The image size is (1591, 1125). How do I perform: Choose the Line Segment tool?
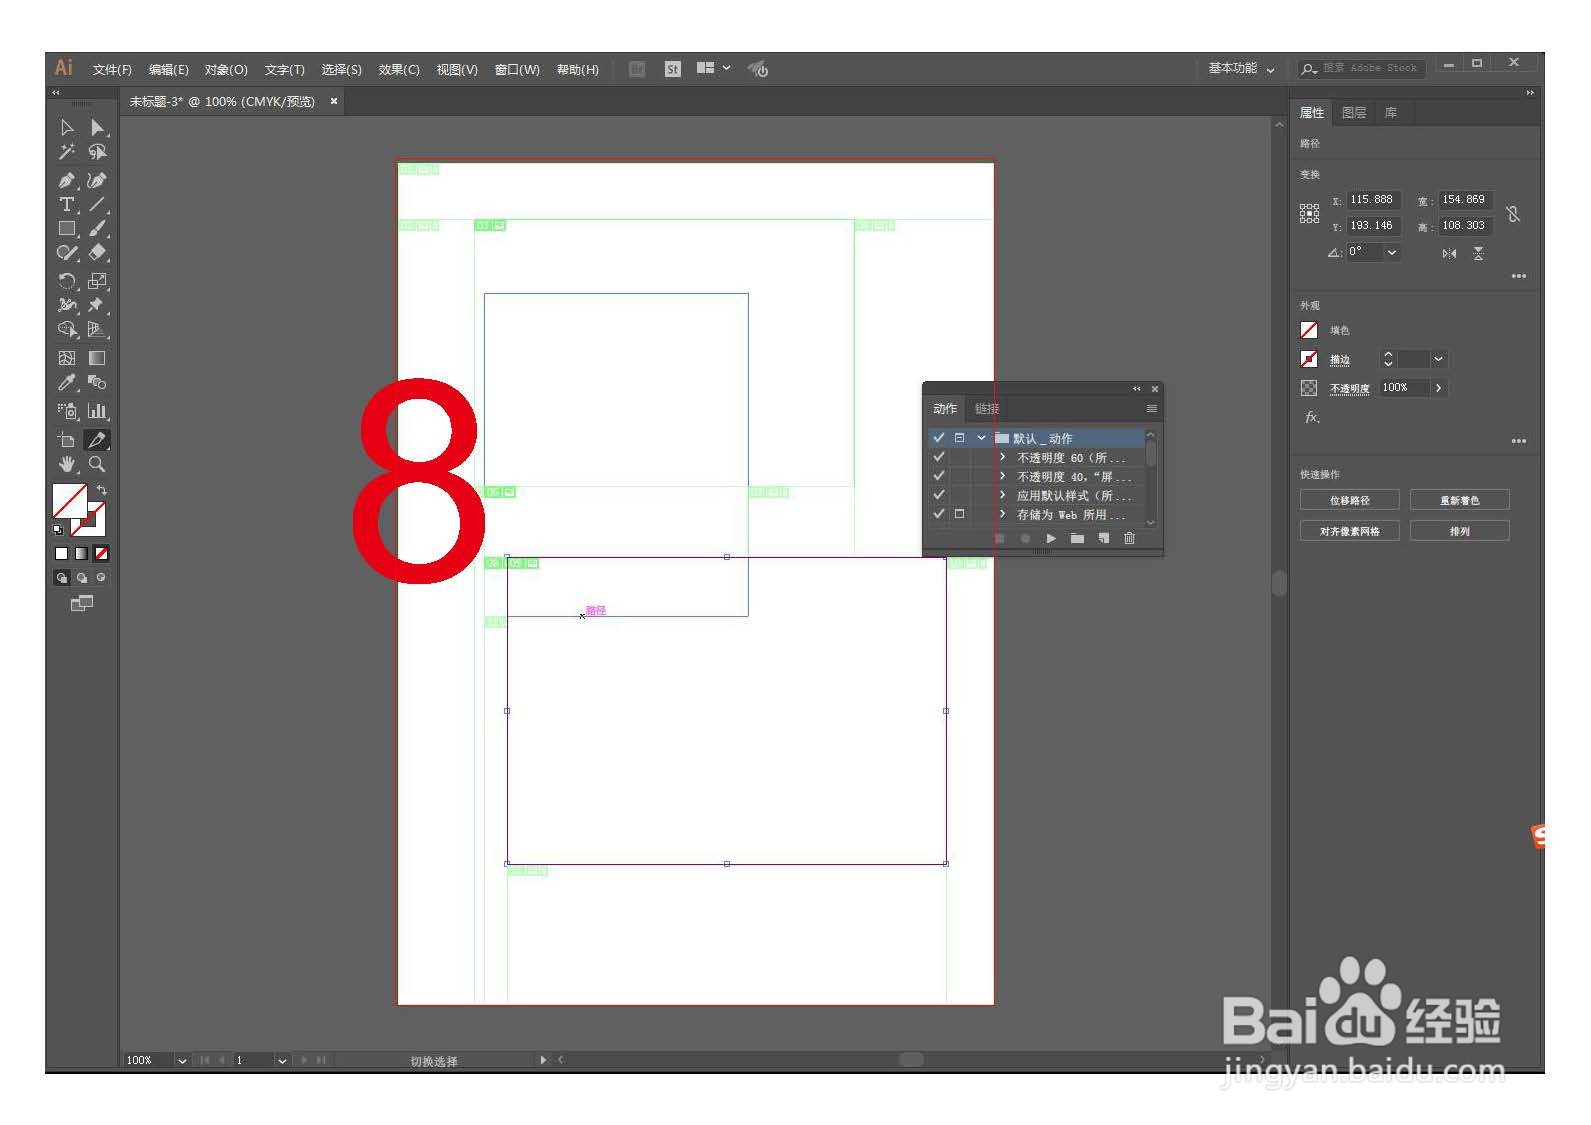coord(97,204)
